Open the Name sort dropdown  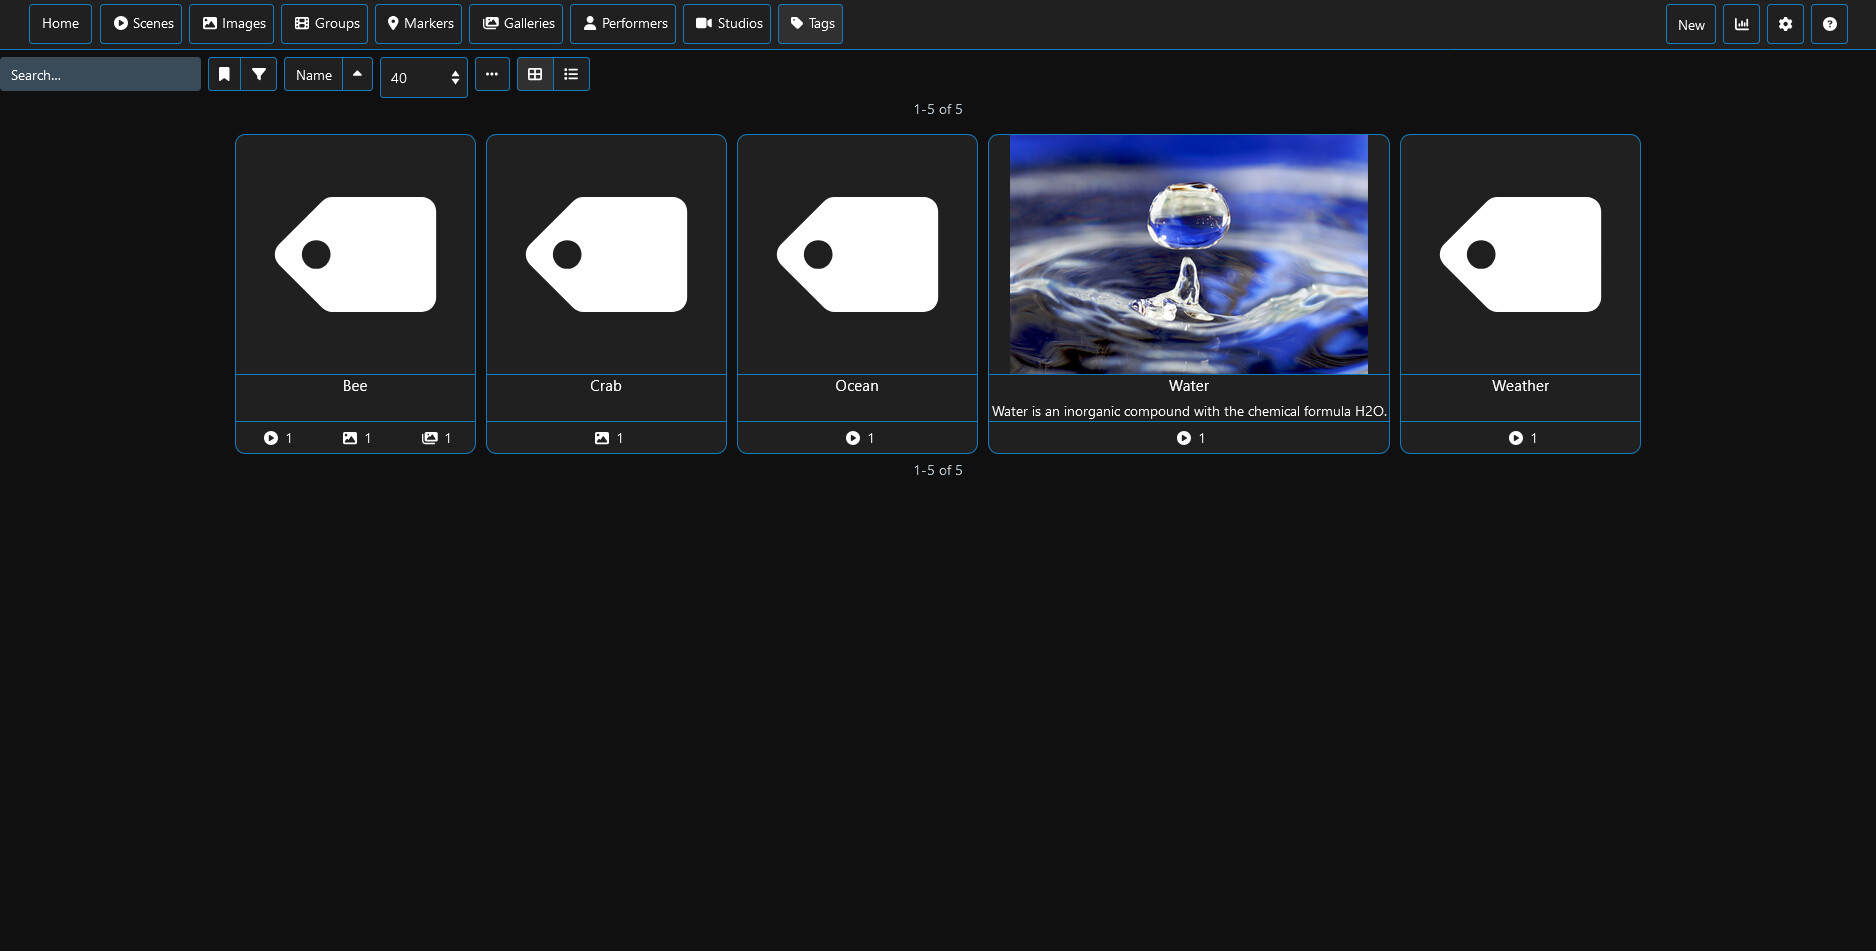pos(314,75)
